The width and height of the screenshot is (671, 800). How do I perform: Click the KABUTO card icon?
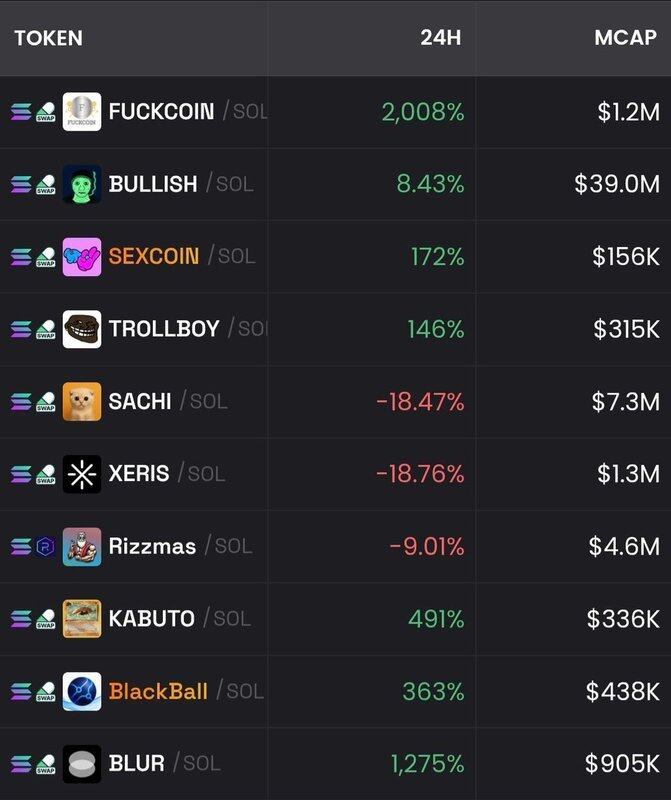pos(82,619)
